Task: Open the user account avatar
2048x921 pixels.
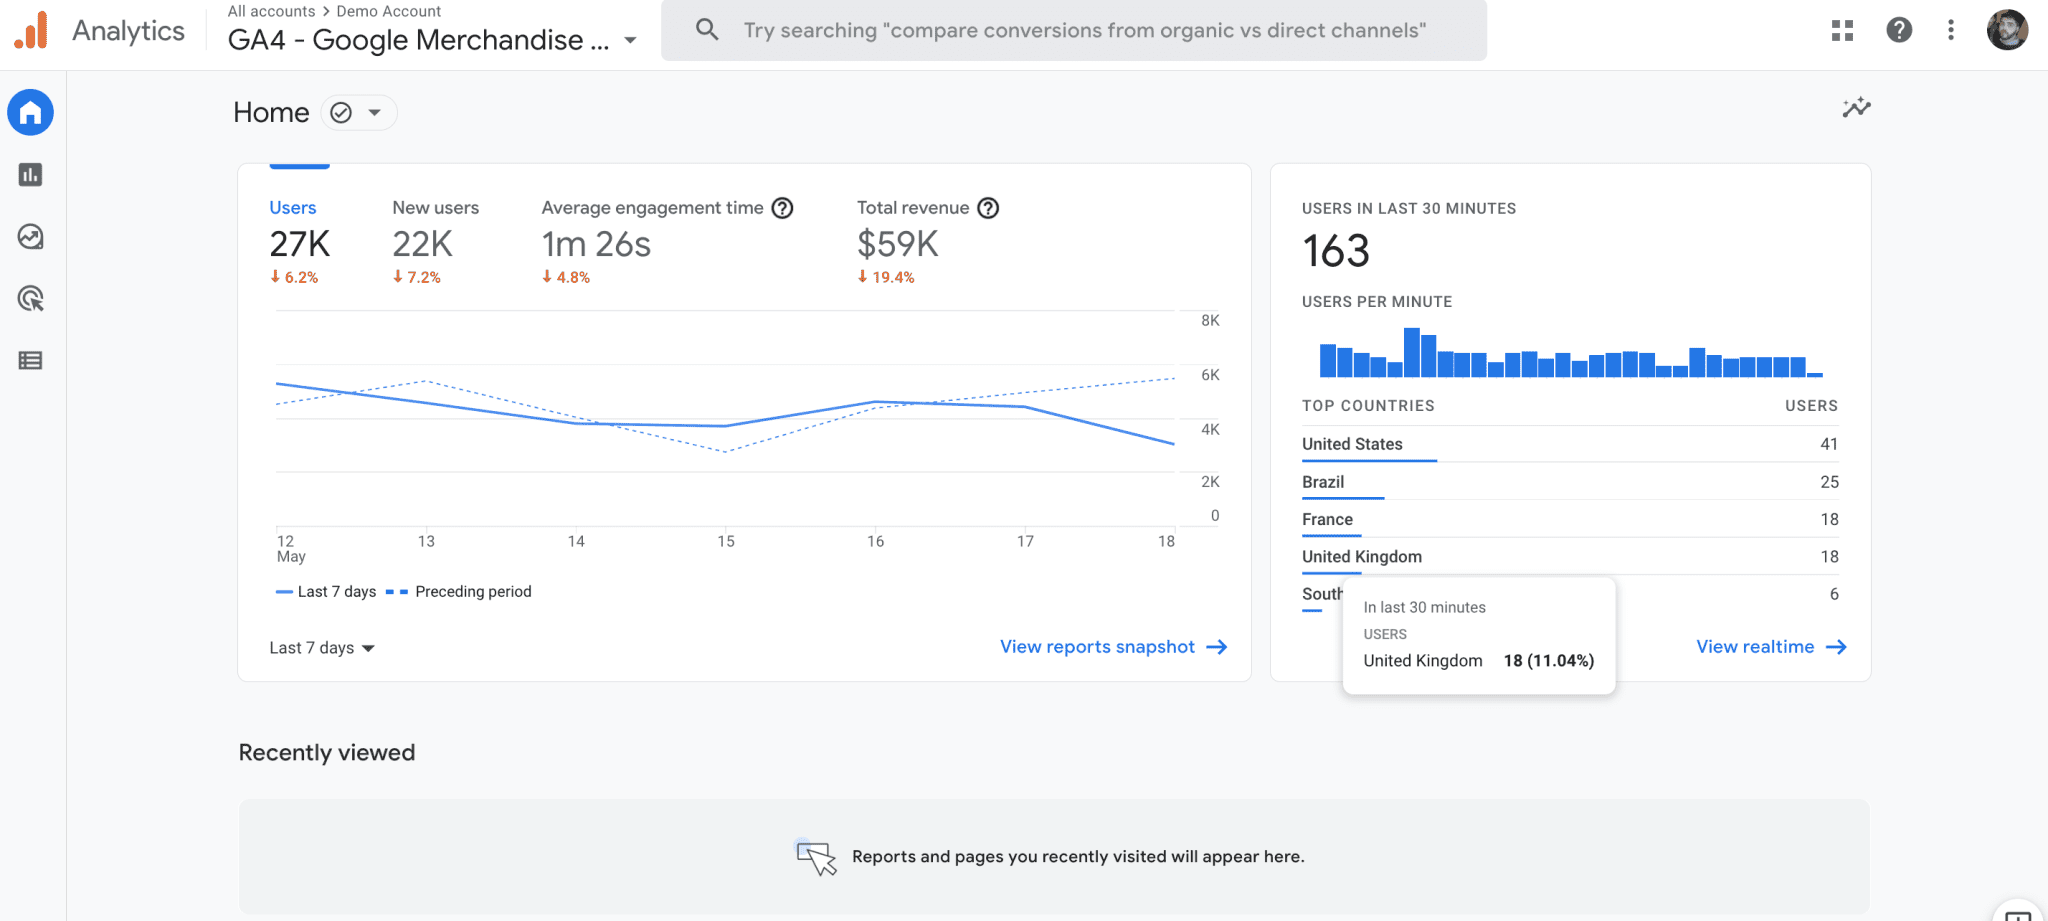Action: (x=2007, y=30)
